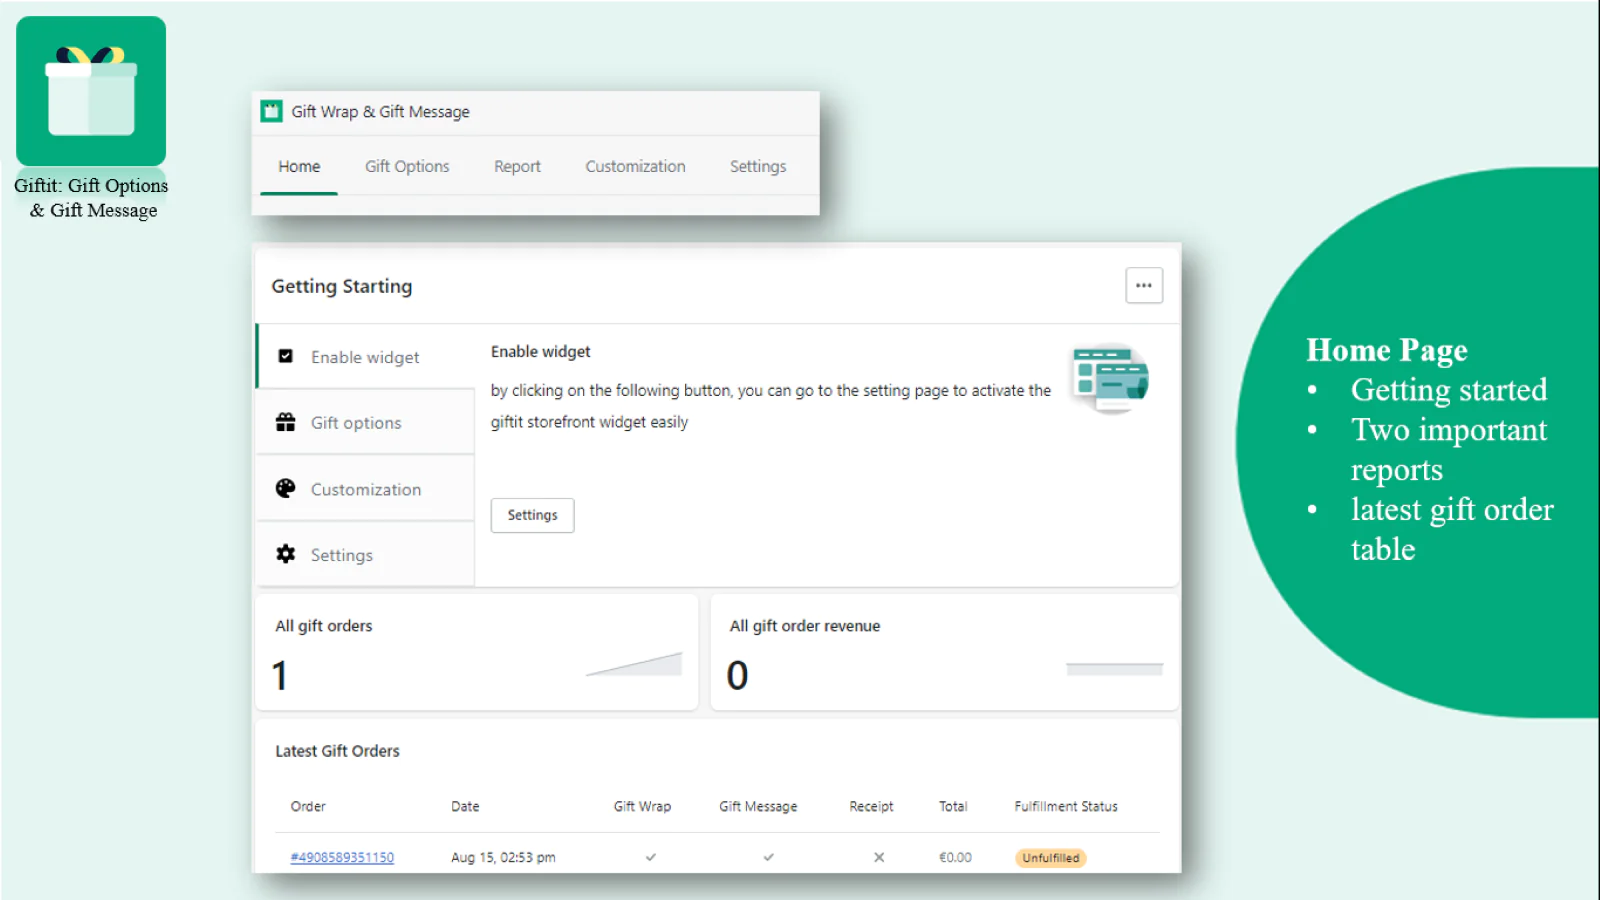The image size is (1600, 900).
Task: Click the palette icon beside Customization step
Action: pos(286,488)
